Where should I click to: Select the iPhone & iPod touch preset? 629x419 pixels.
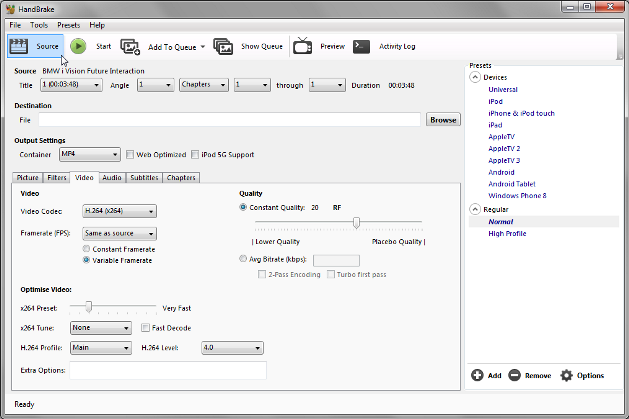click(521, 113)
